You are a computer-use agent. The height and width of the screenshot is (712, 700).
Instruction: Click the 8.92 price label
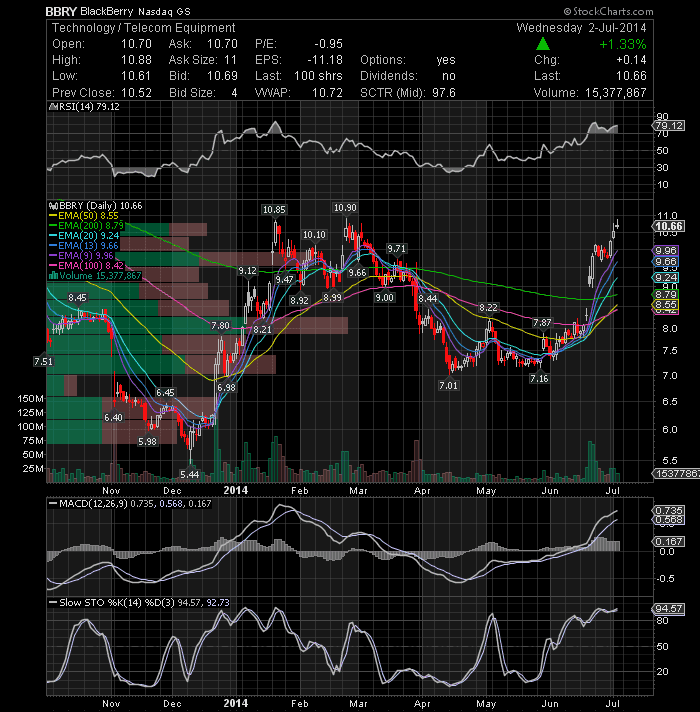tap(299, 301)
